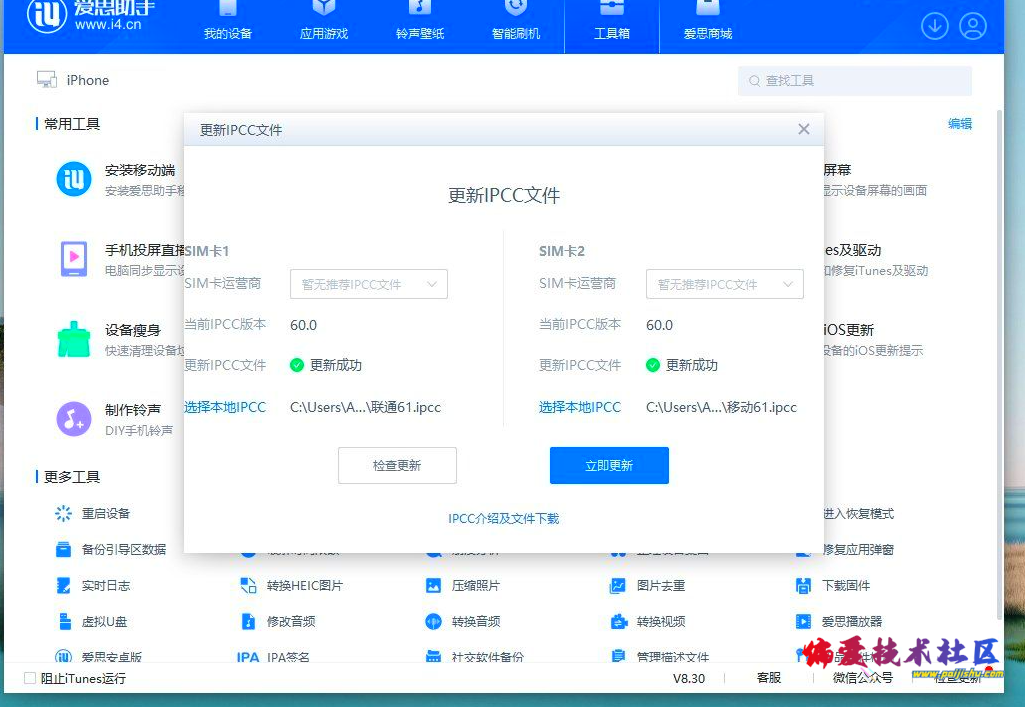Viewport: 1025px width, 707px height.
Task: Click the 设备瘦身 cleanup icon
Action: (74, 339)
